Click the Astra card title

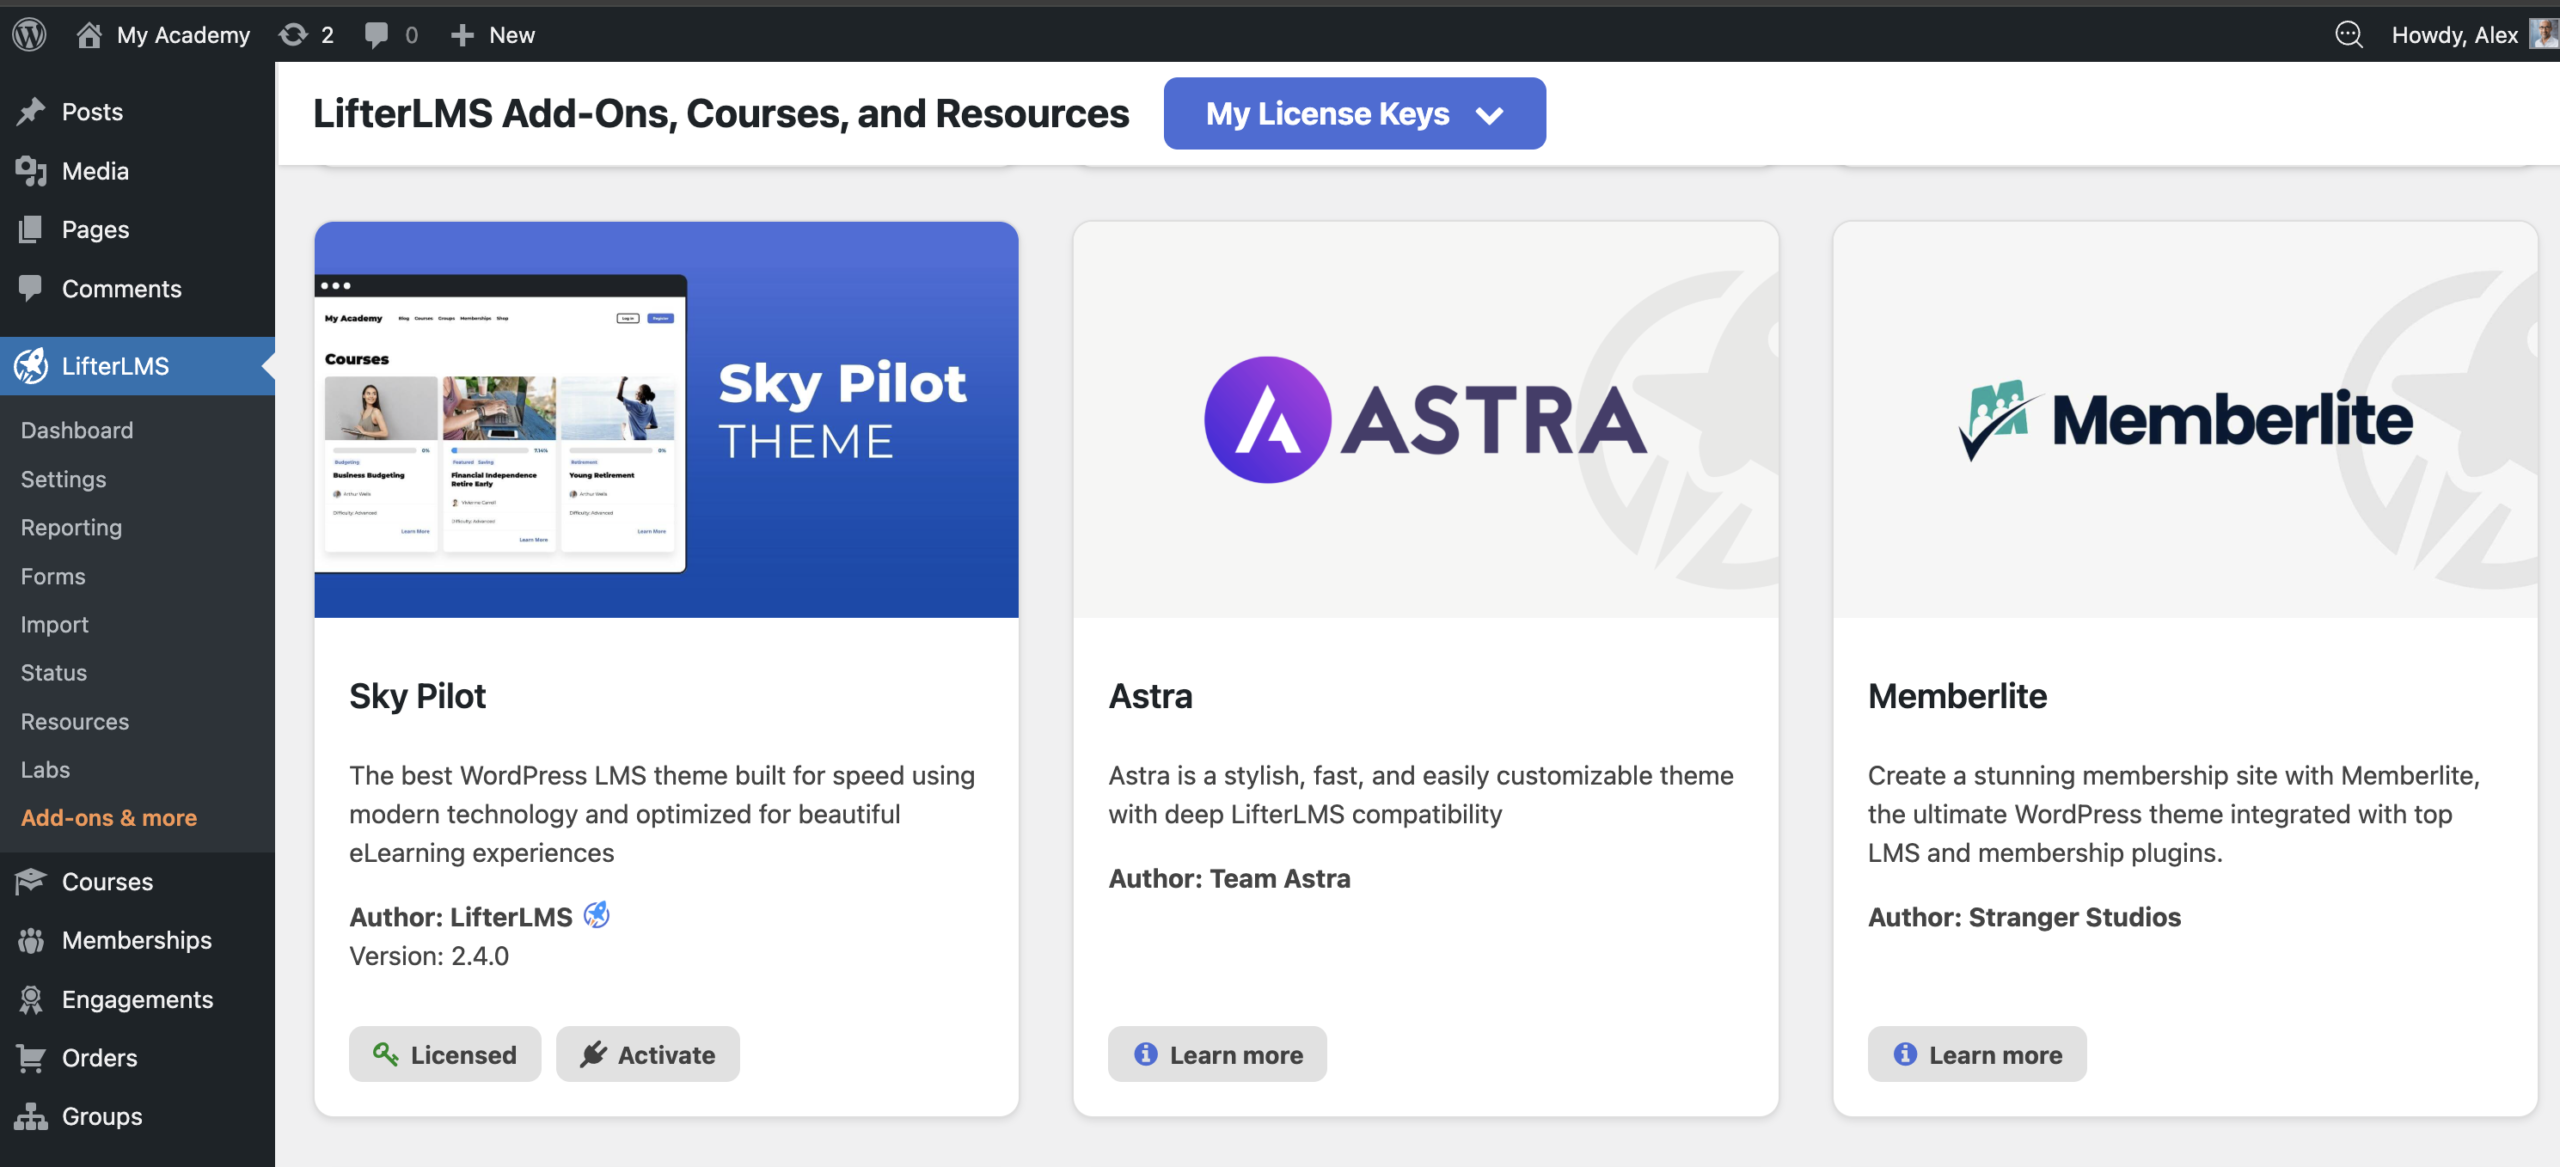click(x=1150, y=696)
